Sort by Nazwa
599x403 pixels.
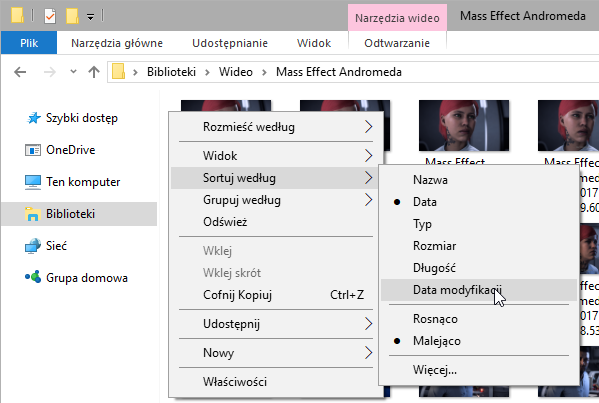click(479, 180)
